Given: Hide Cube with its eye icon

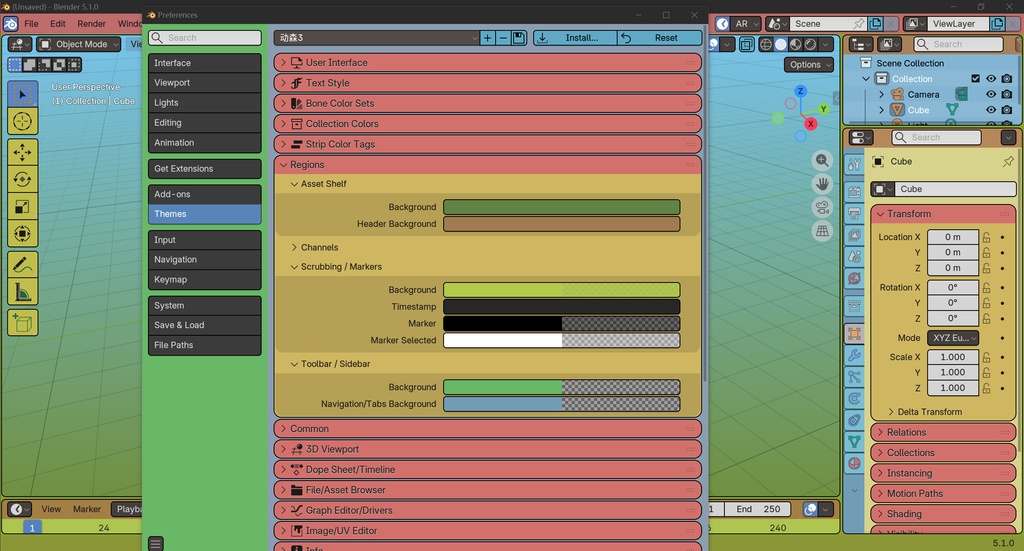Looking at the screenshot, I should coord(991,110).
